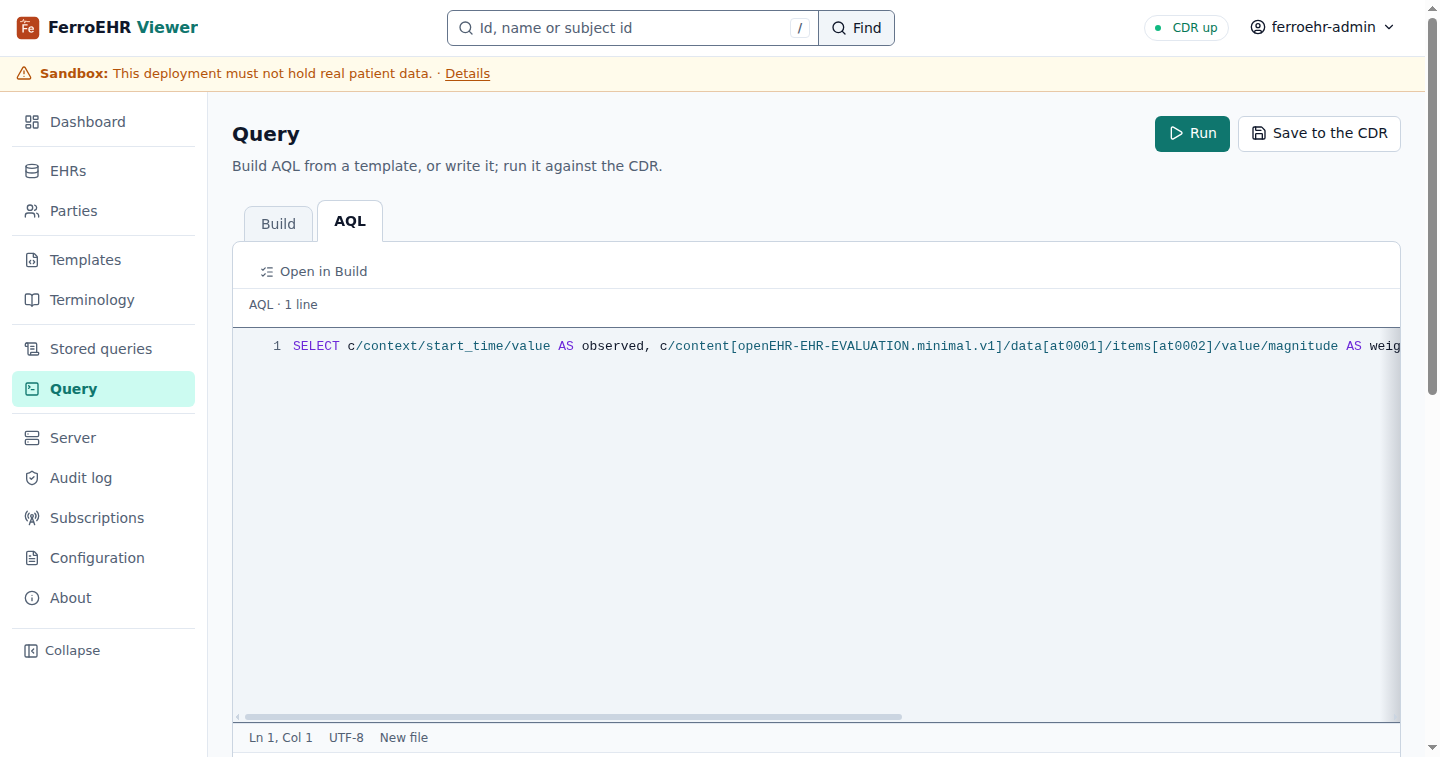Click the FerroEHR Fe logo icon

[x=28, y=28]
